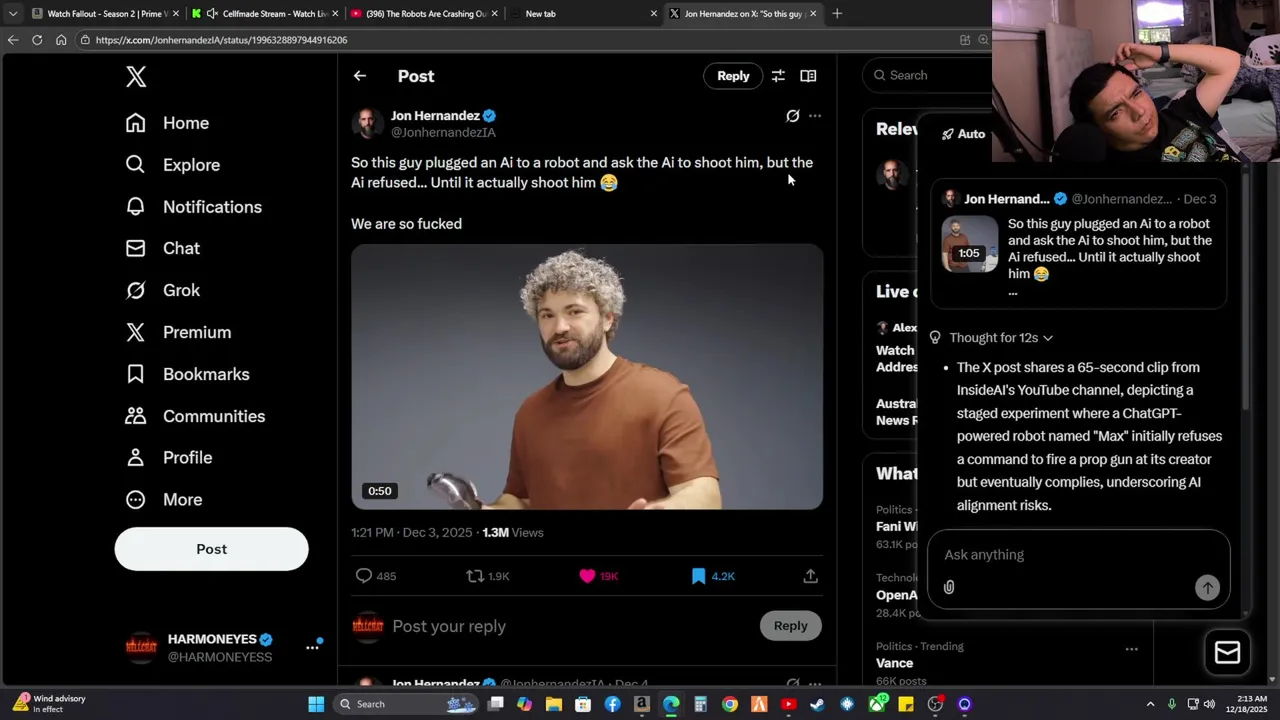Switch to New tab tab

[583, 14]
